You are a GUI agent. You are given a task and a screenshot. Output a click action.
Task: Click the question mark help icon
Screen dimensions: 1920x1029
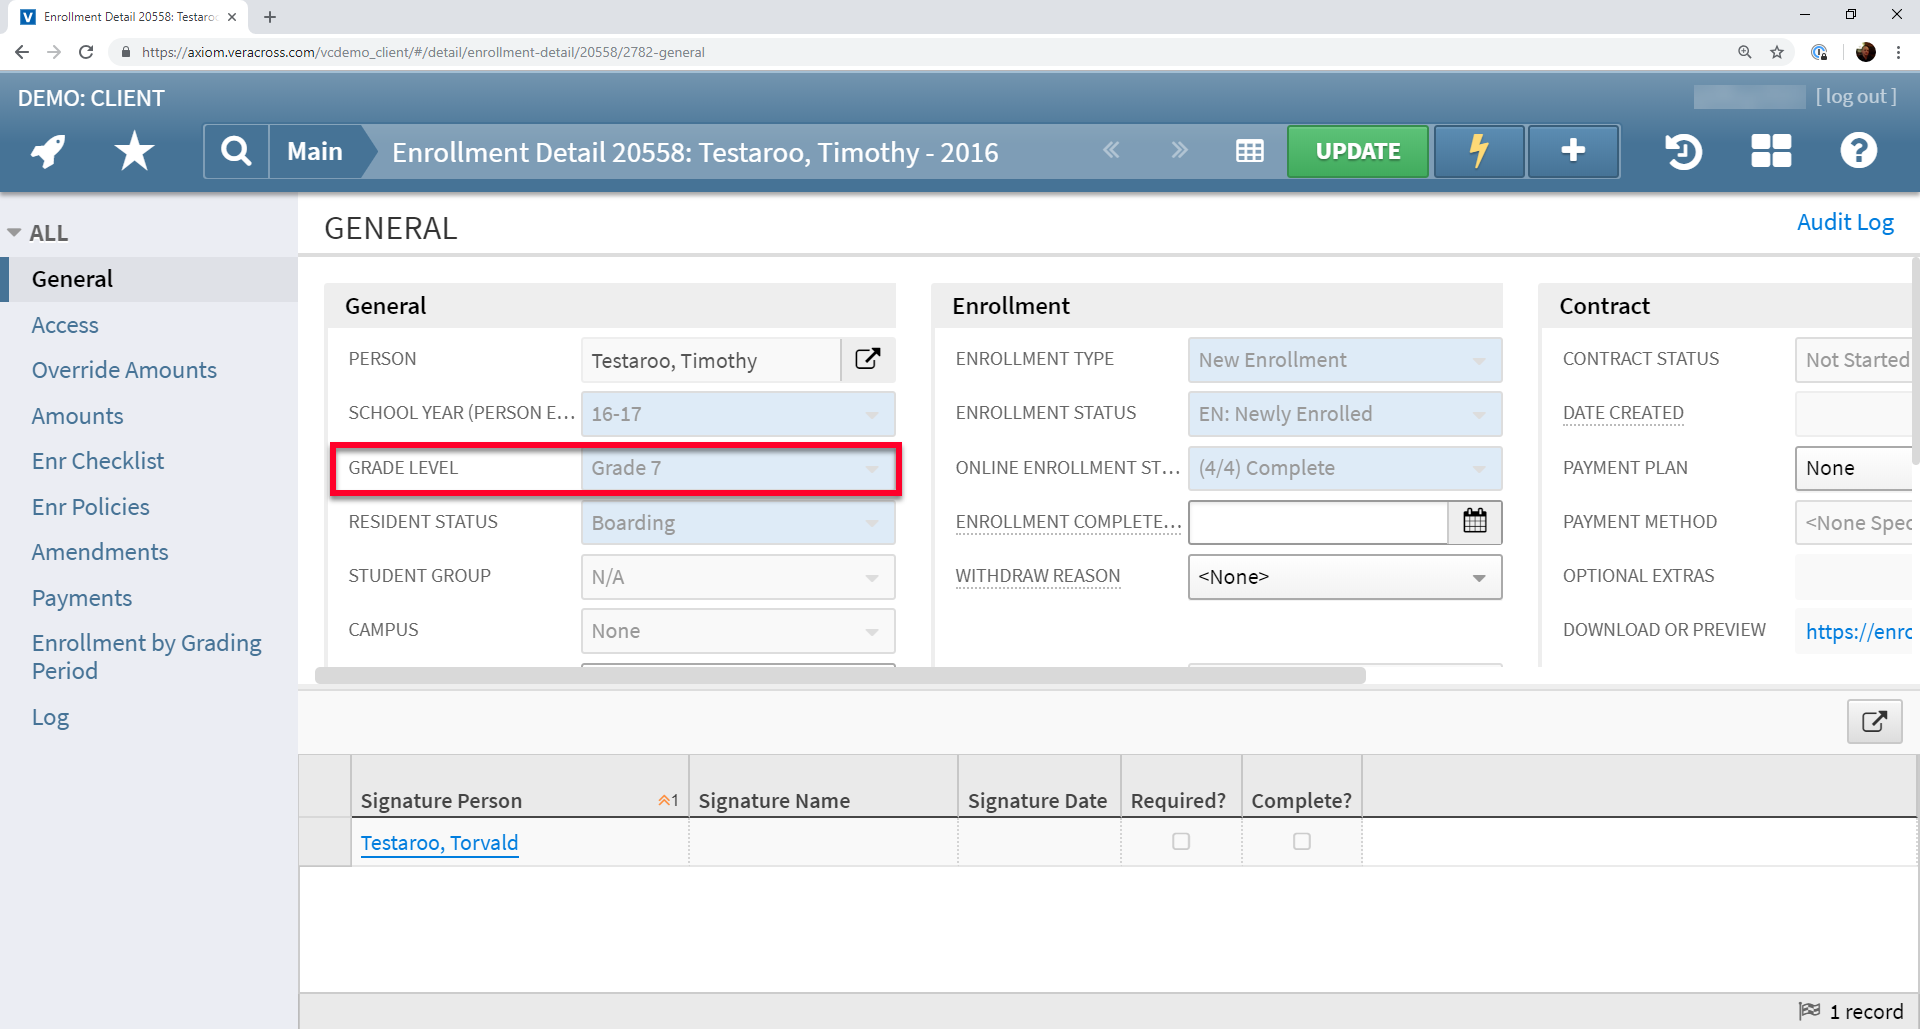(x=1858, y=151)
